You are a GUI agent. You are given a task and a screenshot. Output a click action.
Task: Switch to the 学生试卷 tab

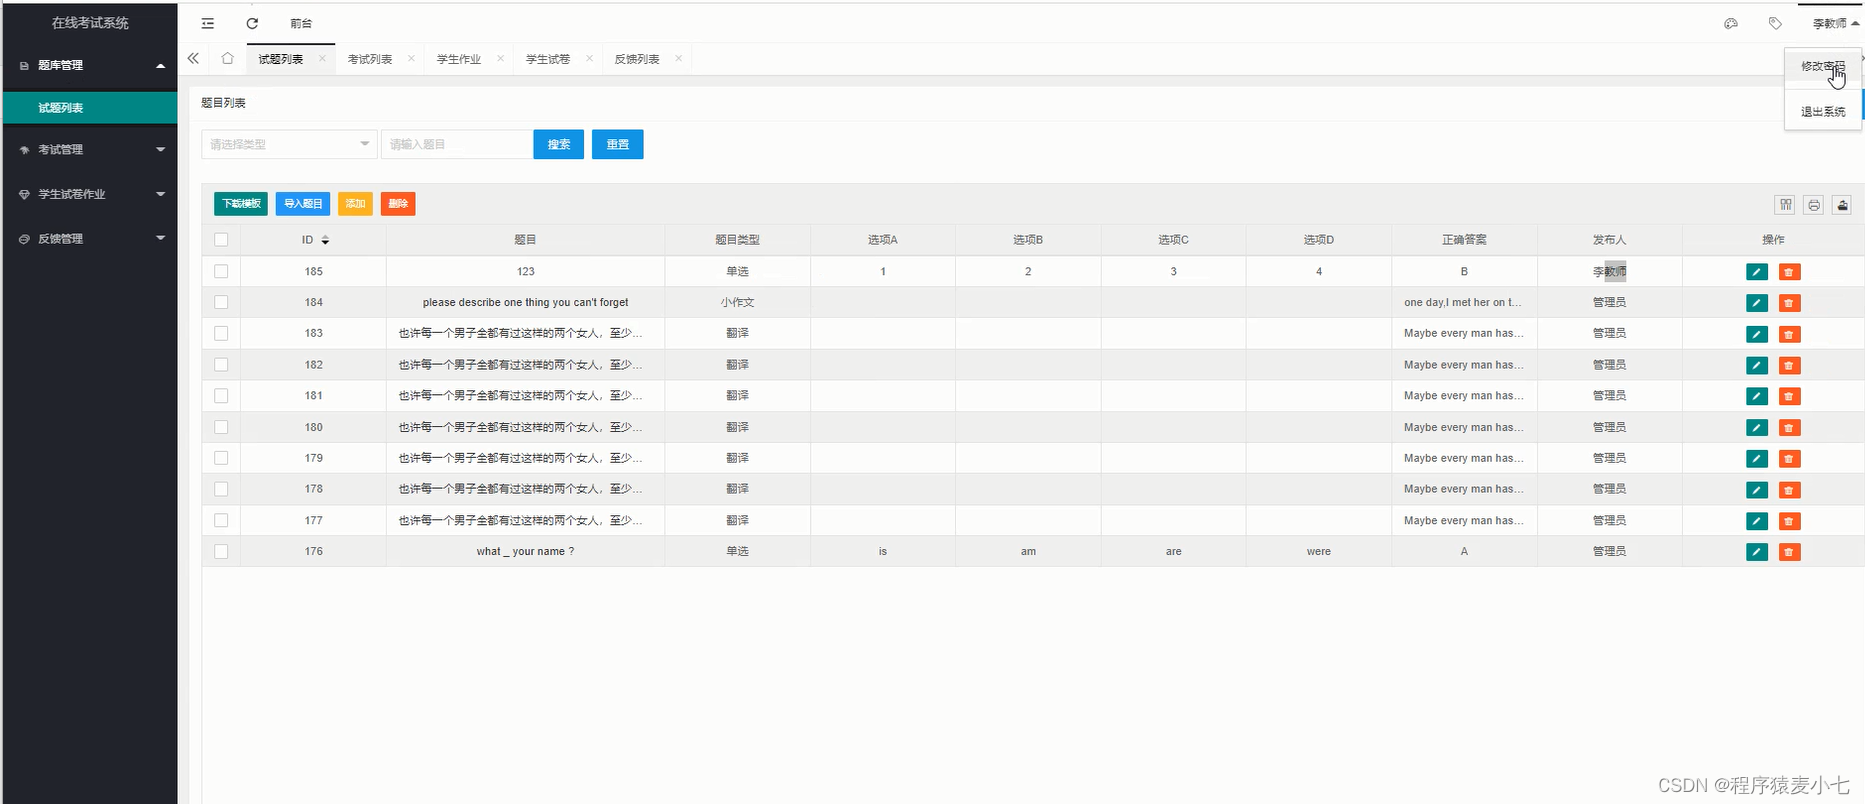pyautogui.click(x=548, y=59)
